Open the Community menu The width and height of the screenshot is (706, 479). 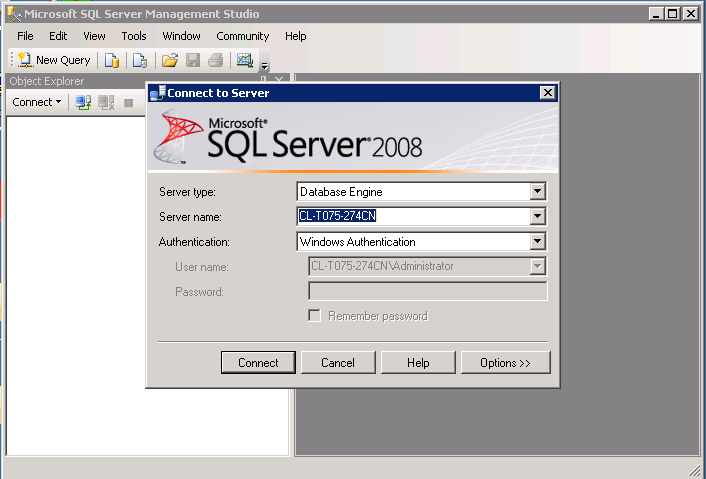point(243,36)
